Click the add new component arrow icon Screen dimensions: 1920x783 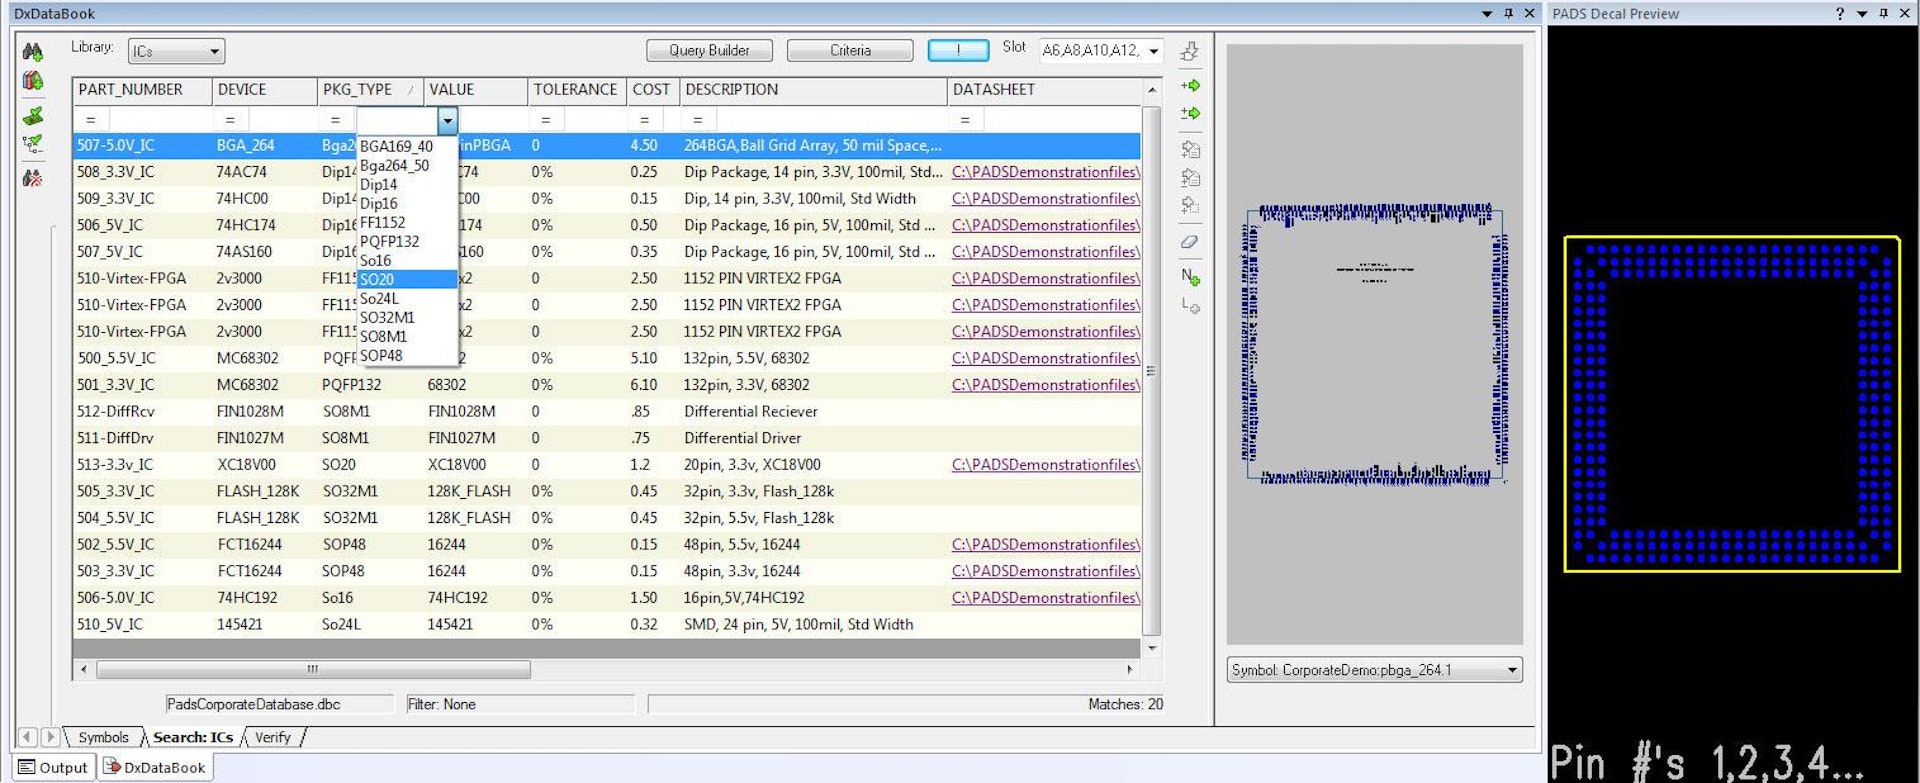[x=1190, y=86]
